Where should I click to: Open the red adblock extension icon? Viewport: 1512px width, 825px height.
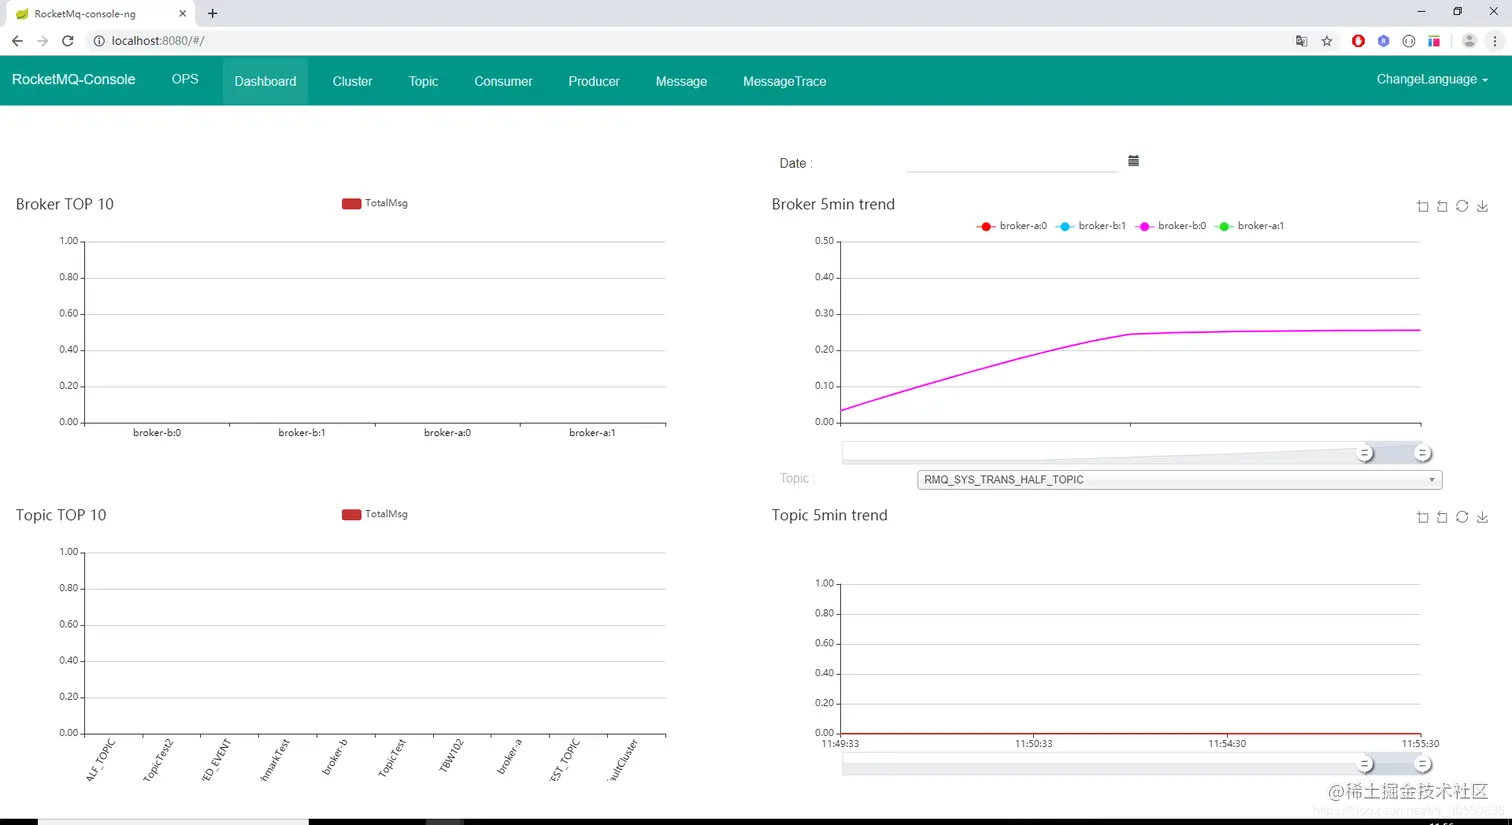[x=1358, y=41]
